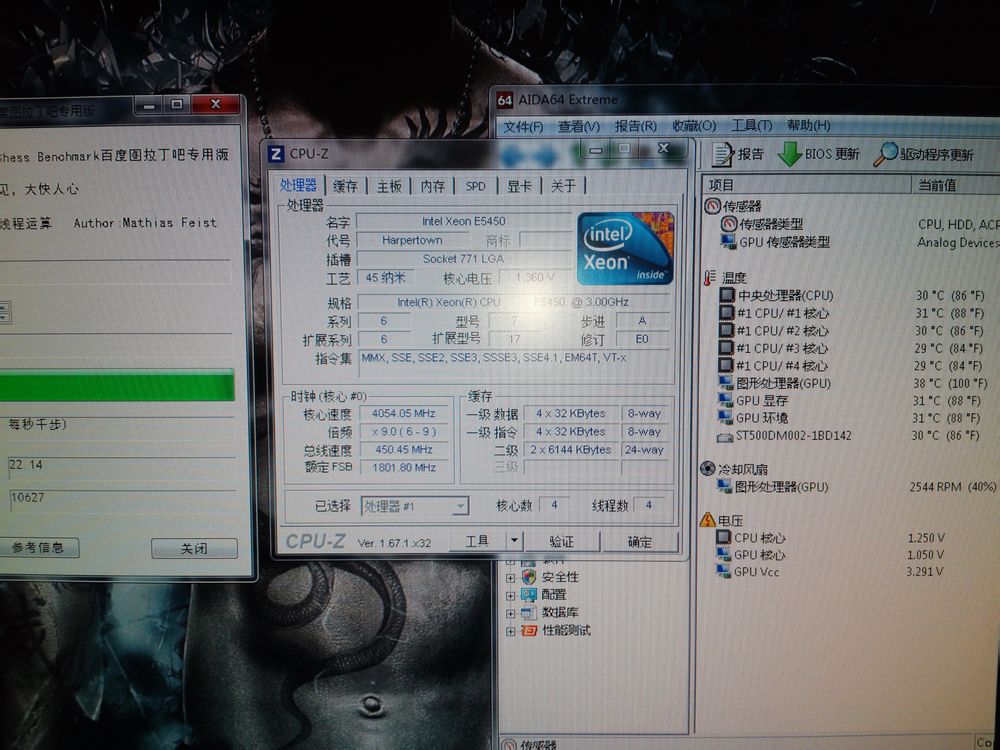Select 配置 in the AIDA64 tree
Viewport: 1000px width, 750px height.
pyautogui.click(x=554, y=594)
